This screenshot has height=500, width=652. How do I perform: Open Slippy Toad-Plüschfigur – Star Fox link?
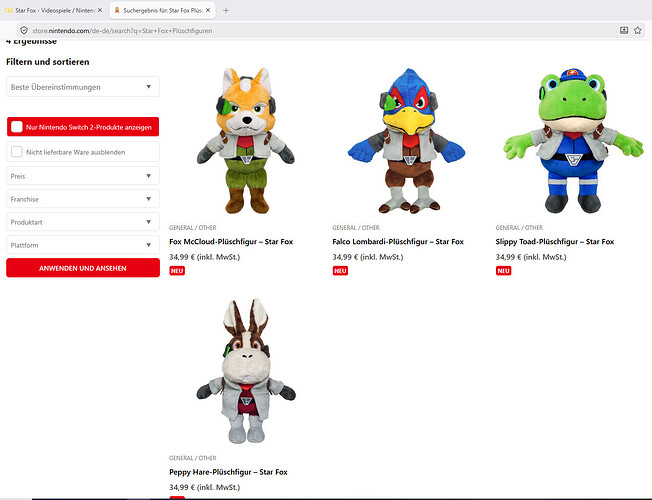(x=555, y=242)
